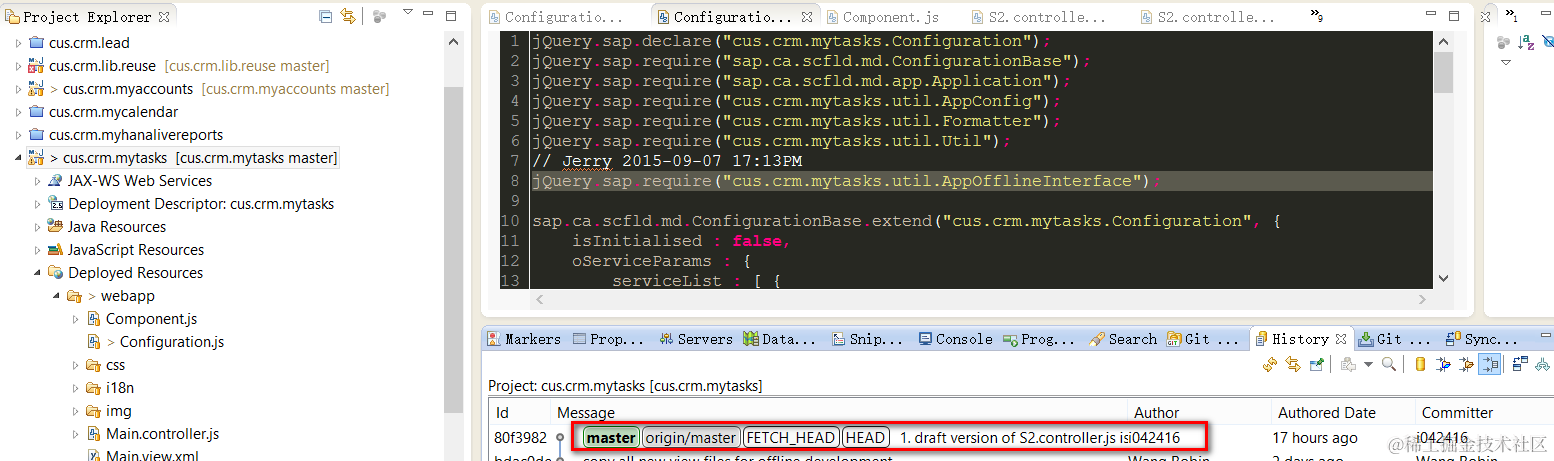Open the Synchronize view tab
This screenshot has width=1554, height=461.
tap(1483, 339)
